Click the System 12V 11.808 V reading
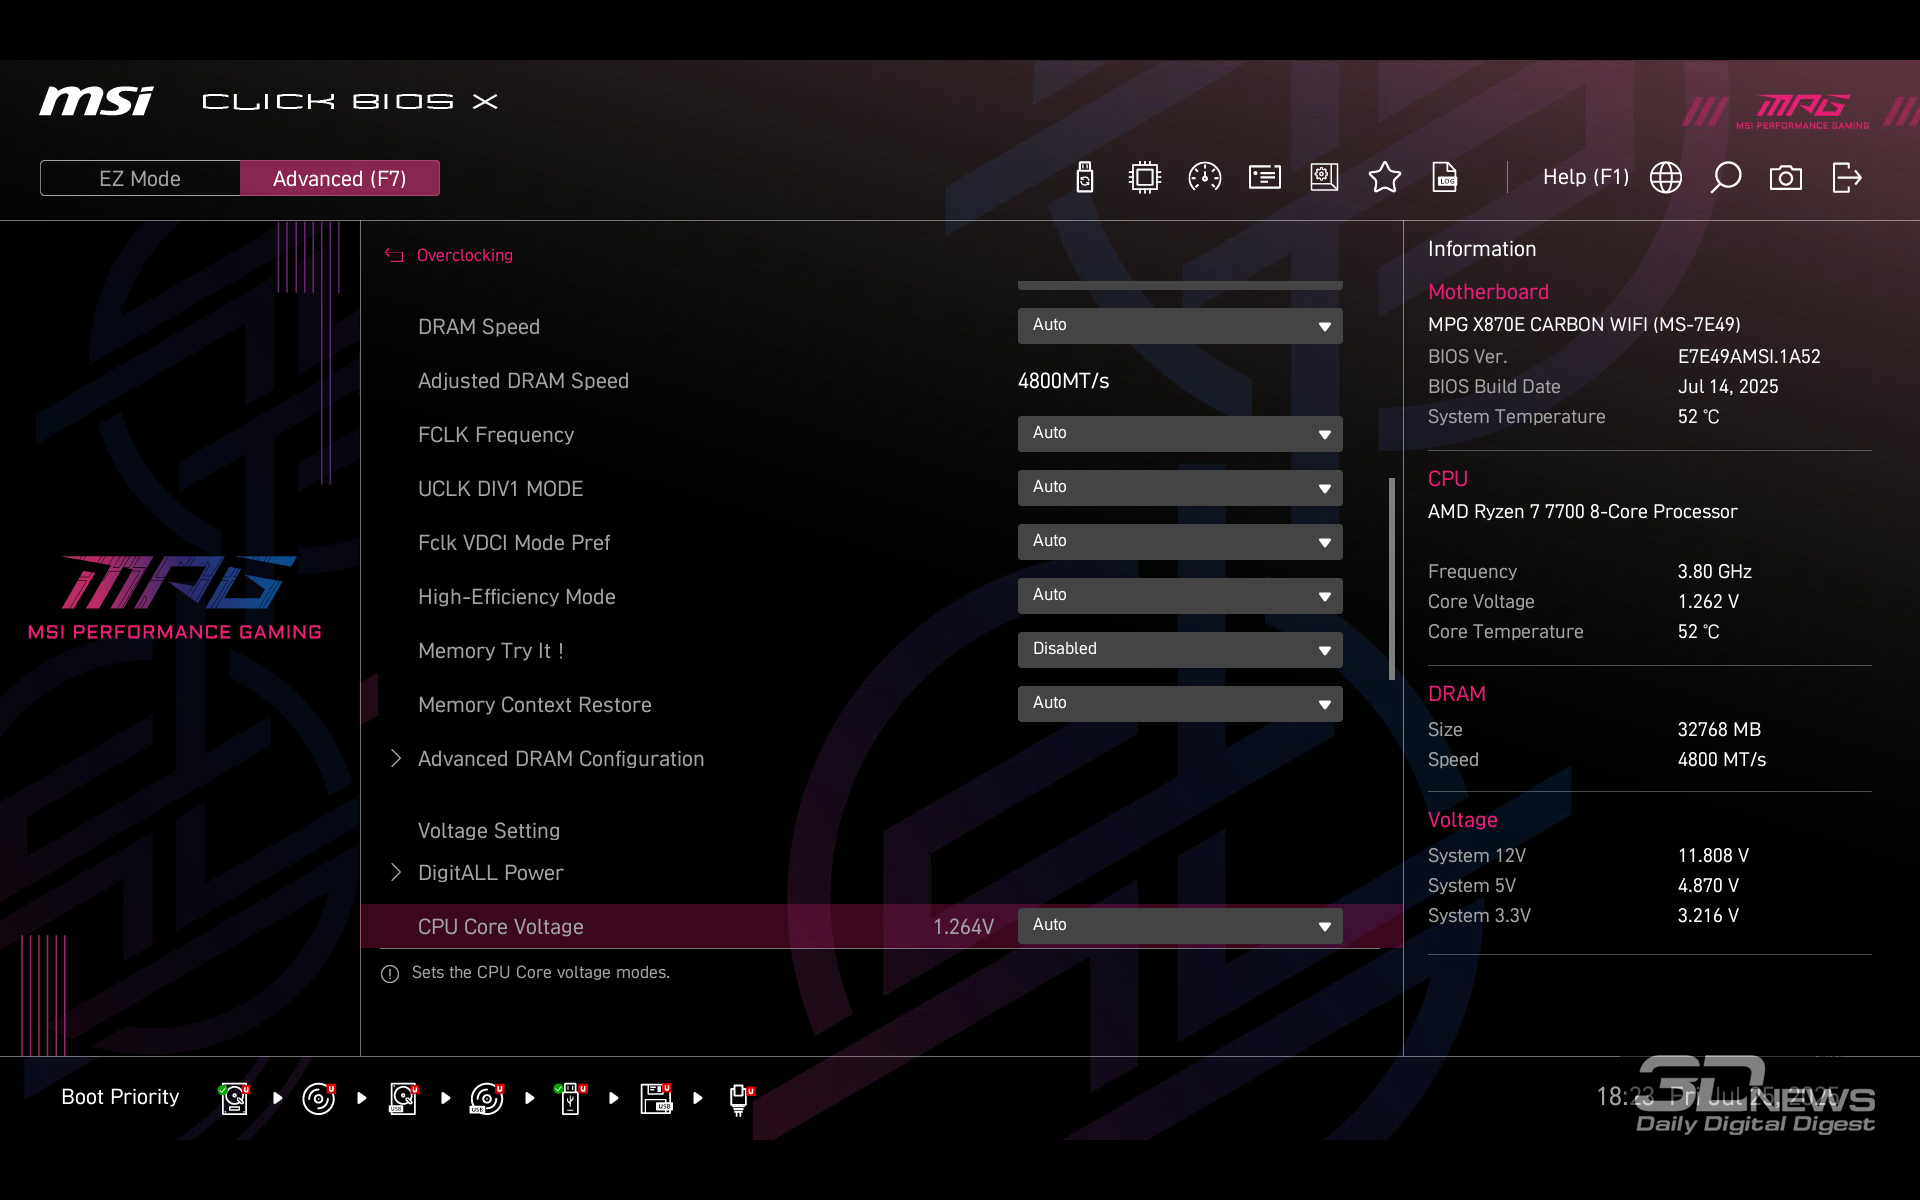This screenshot has height=1200, width=1920. click(x=1713, y=856)
